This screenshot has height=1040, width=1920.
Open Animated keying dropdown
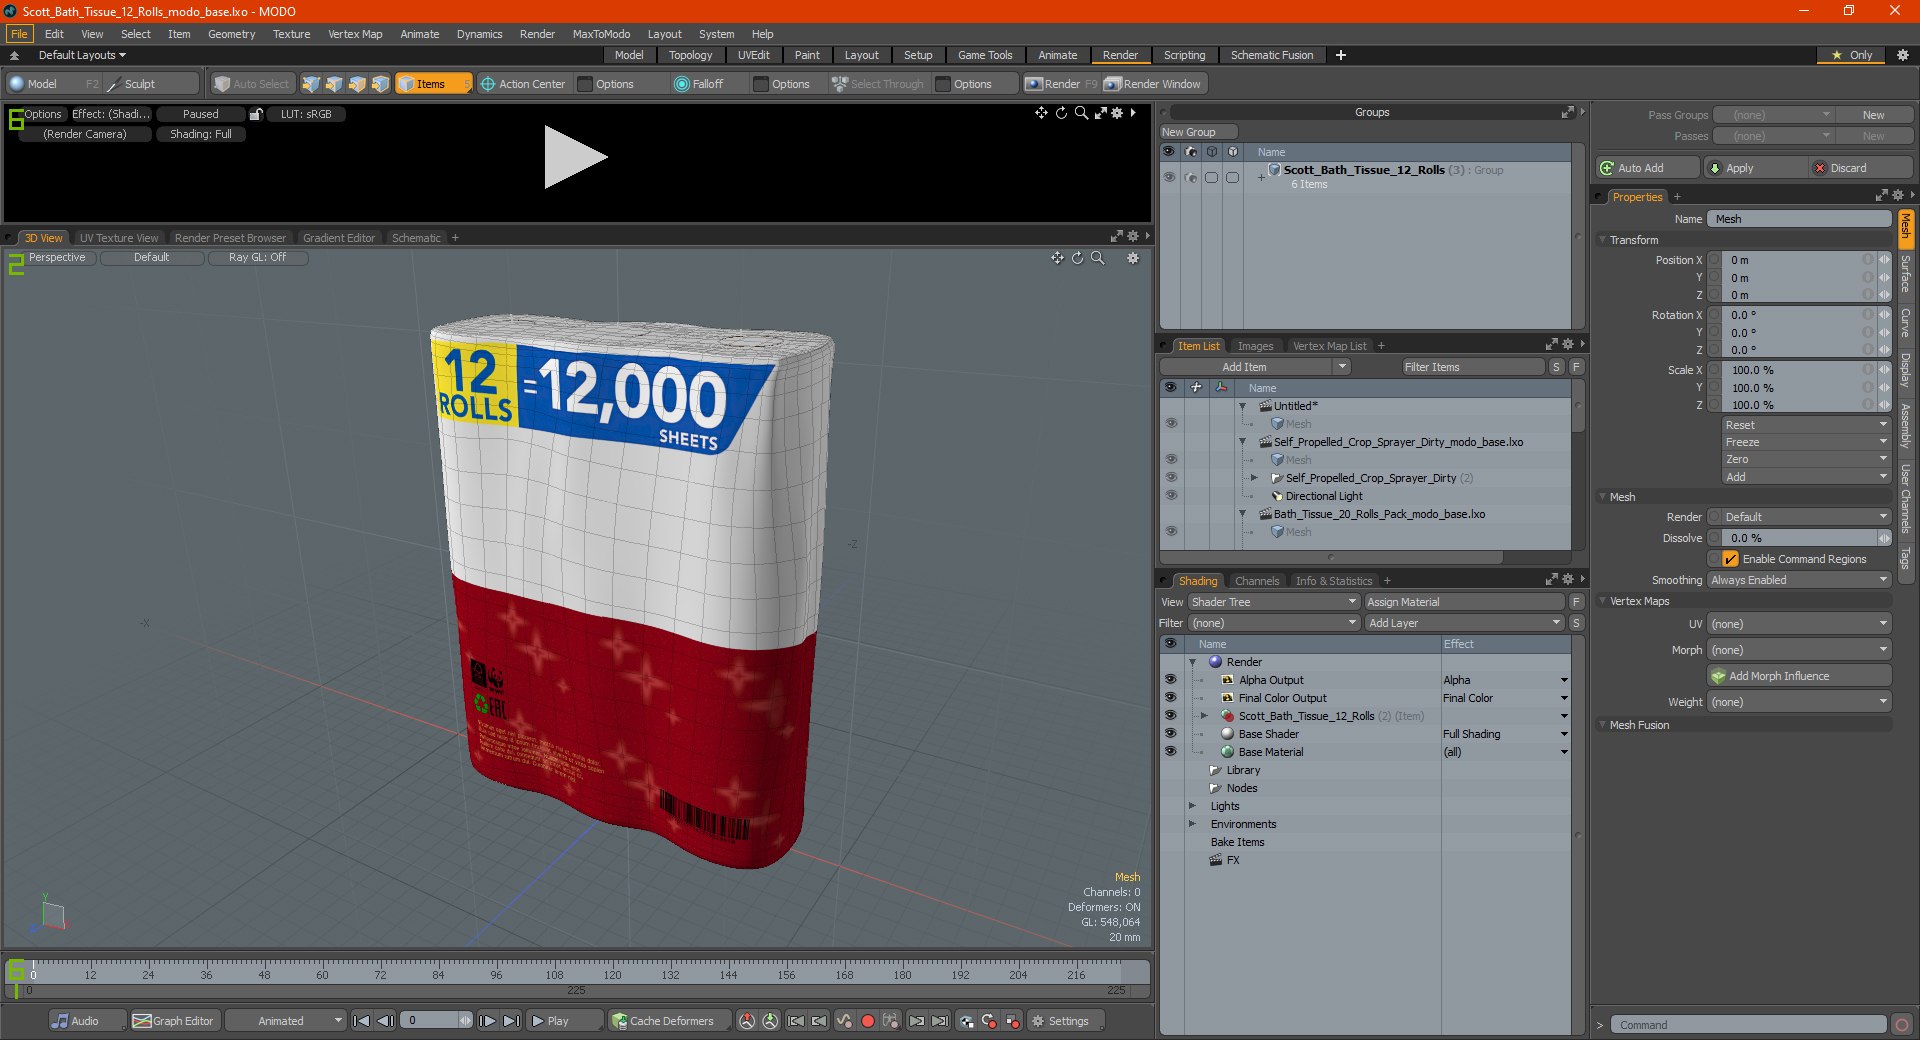[x=285, y=1021]
